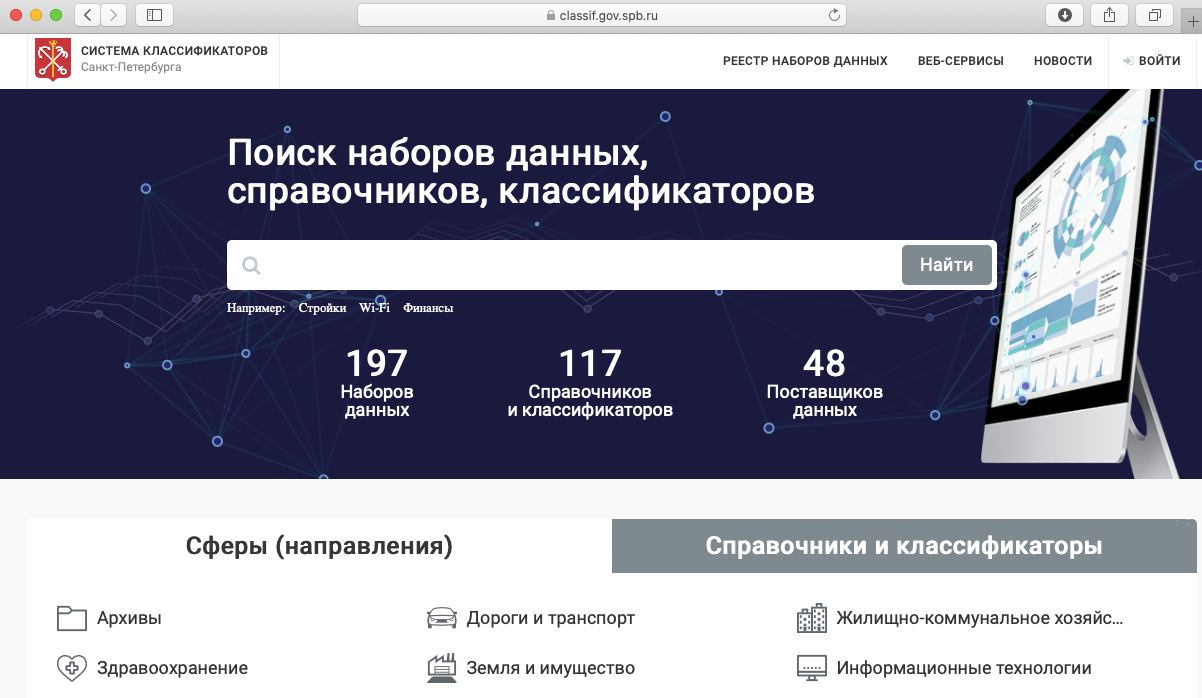Open Реестр наборов данных menu item
The height and width of the screenshot is (698, 1202).
pyautogui.click(x=805, y=61)
